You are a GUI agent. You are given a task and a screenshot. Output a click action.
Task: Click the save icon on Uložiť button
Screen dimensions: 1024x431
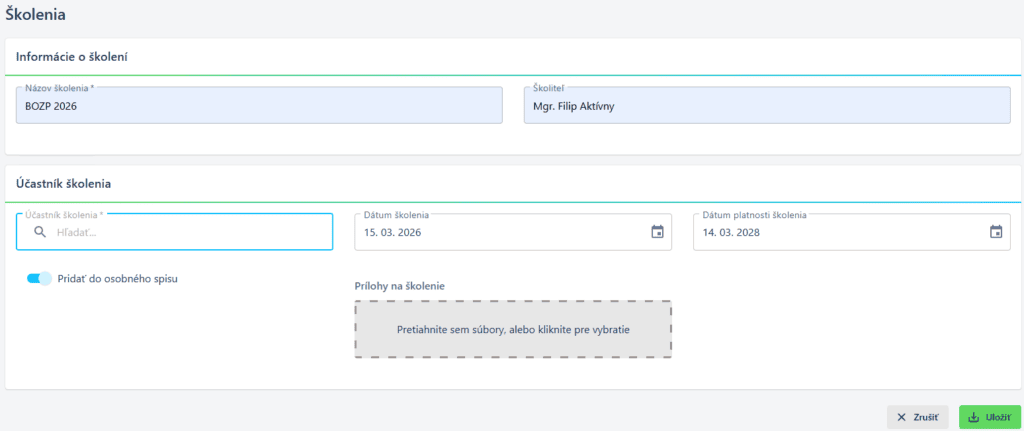click(x=973, y=417)
